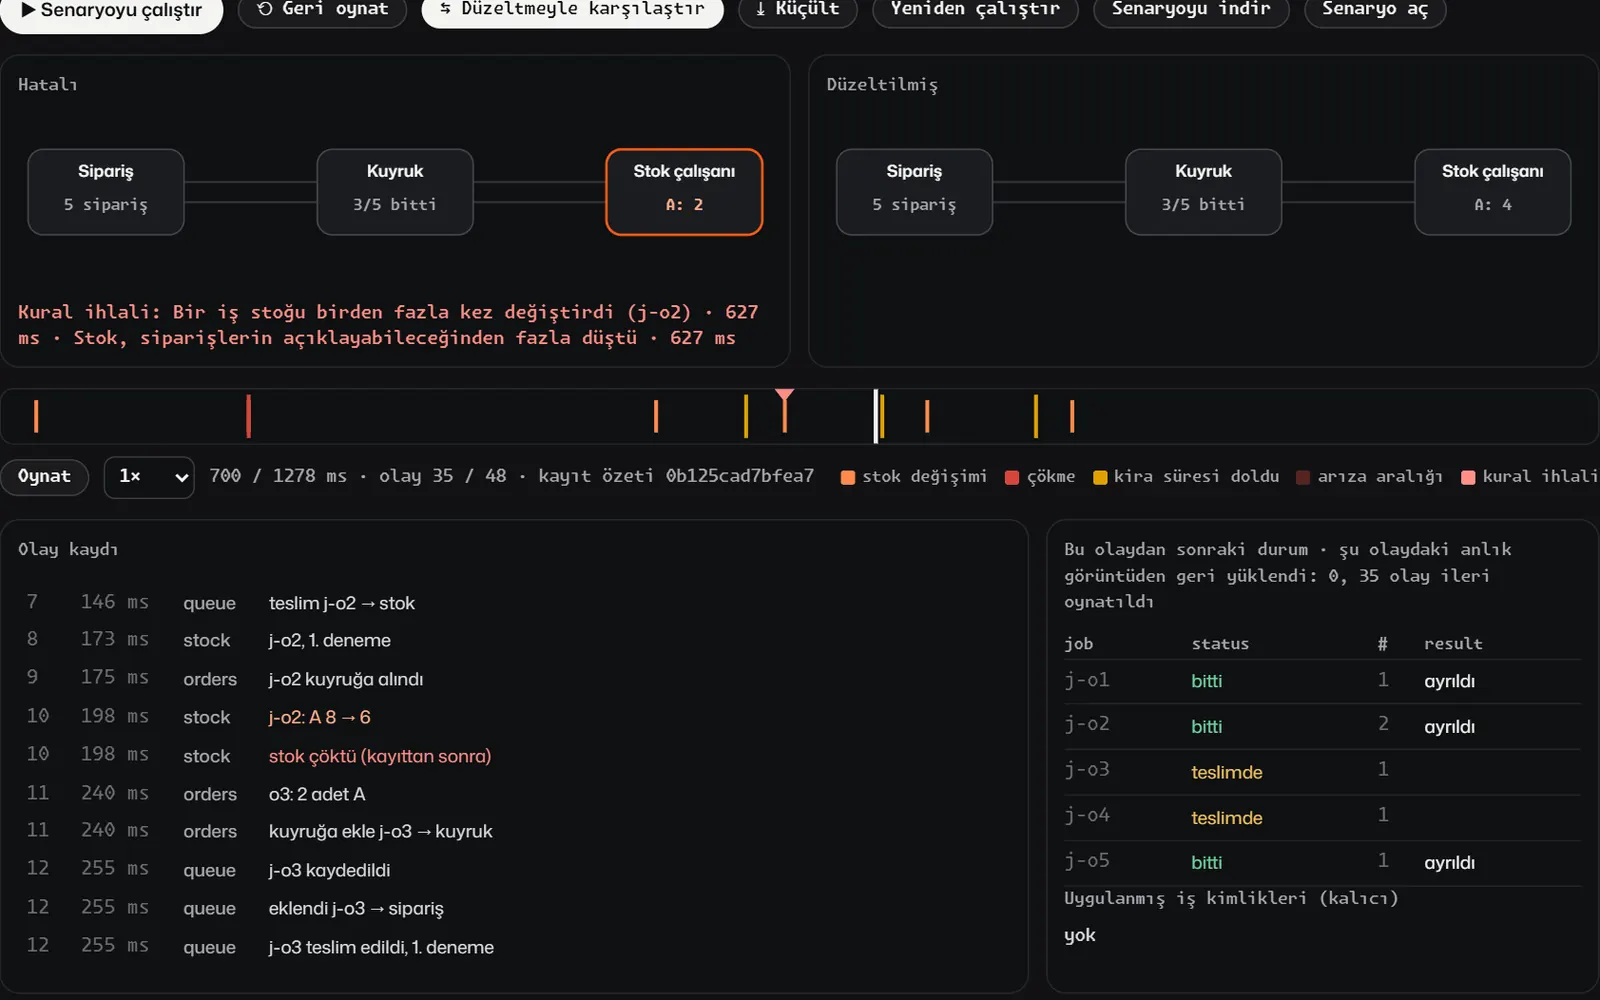Click the stok değişimi legend swatch

coord(848,478)
